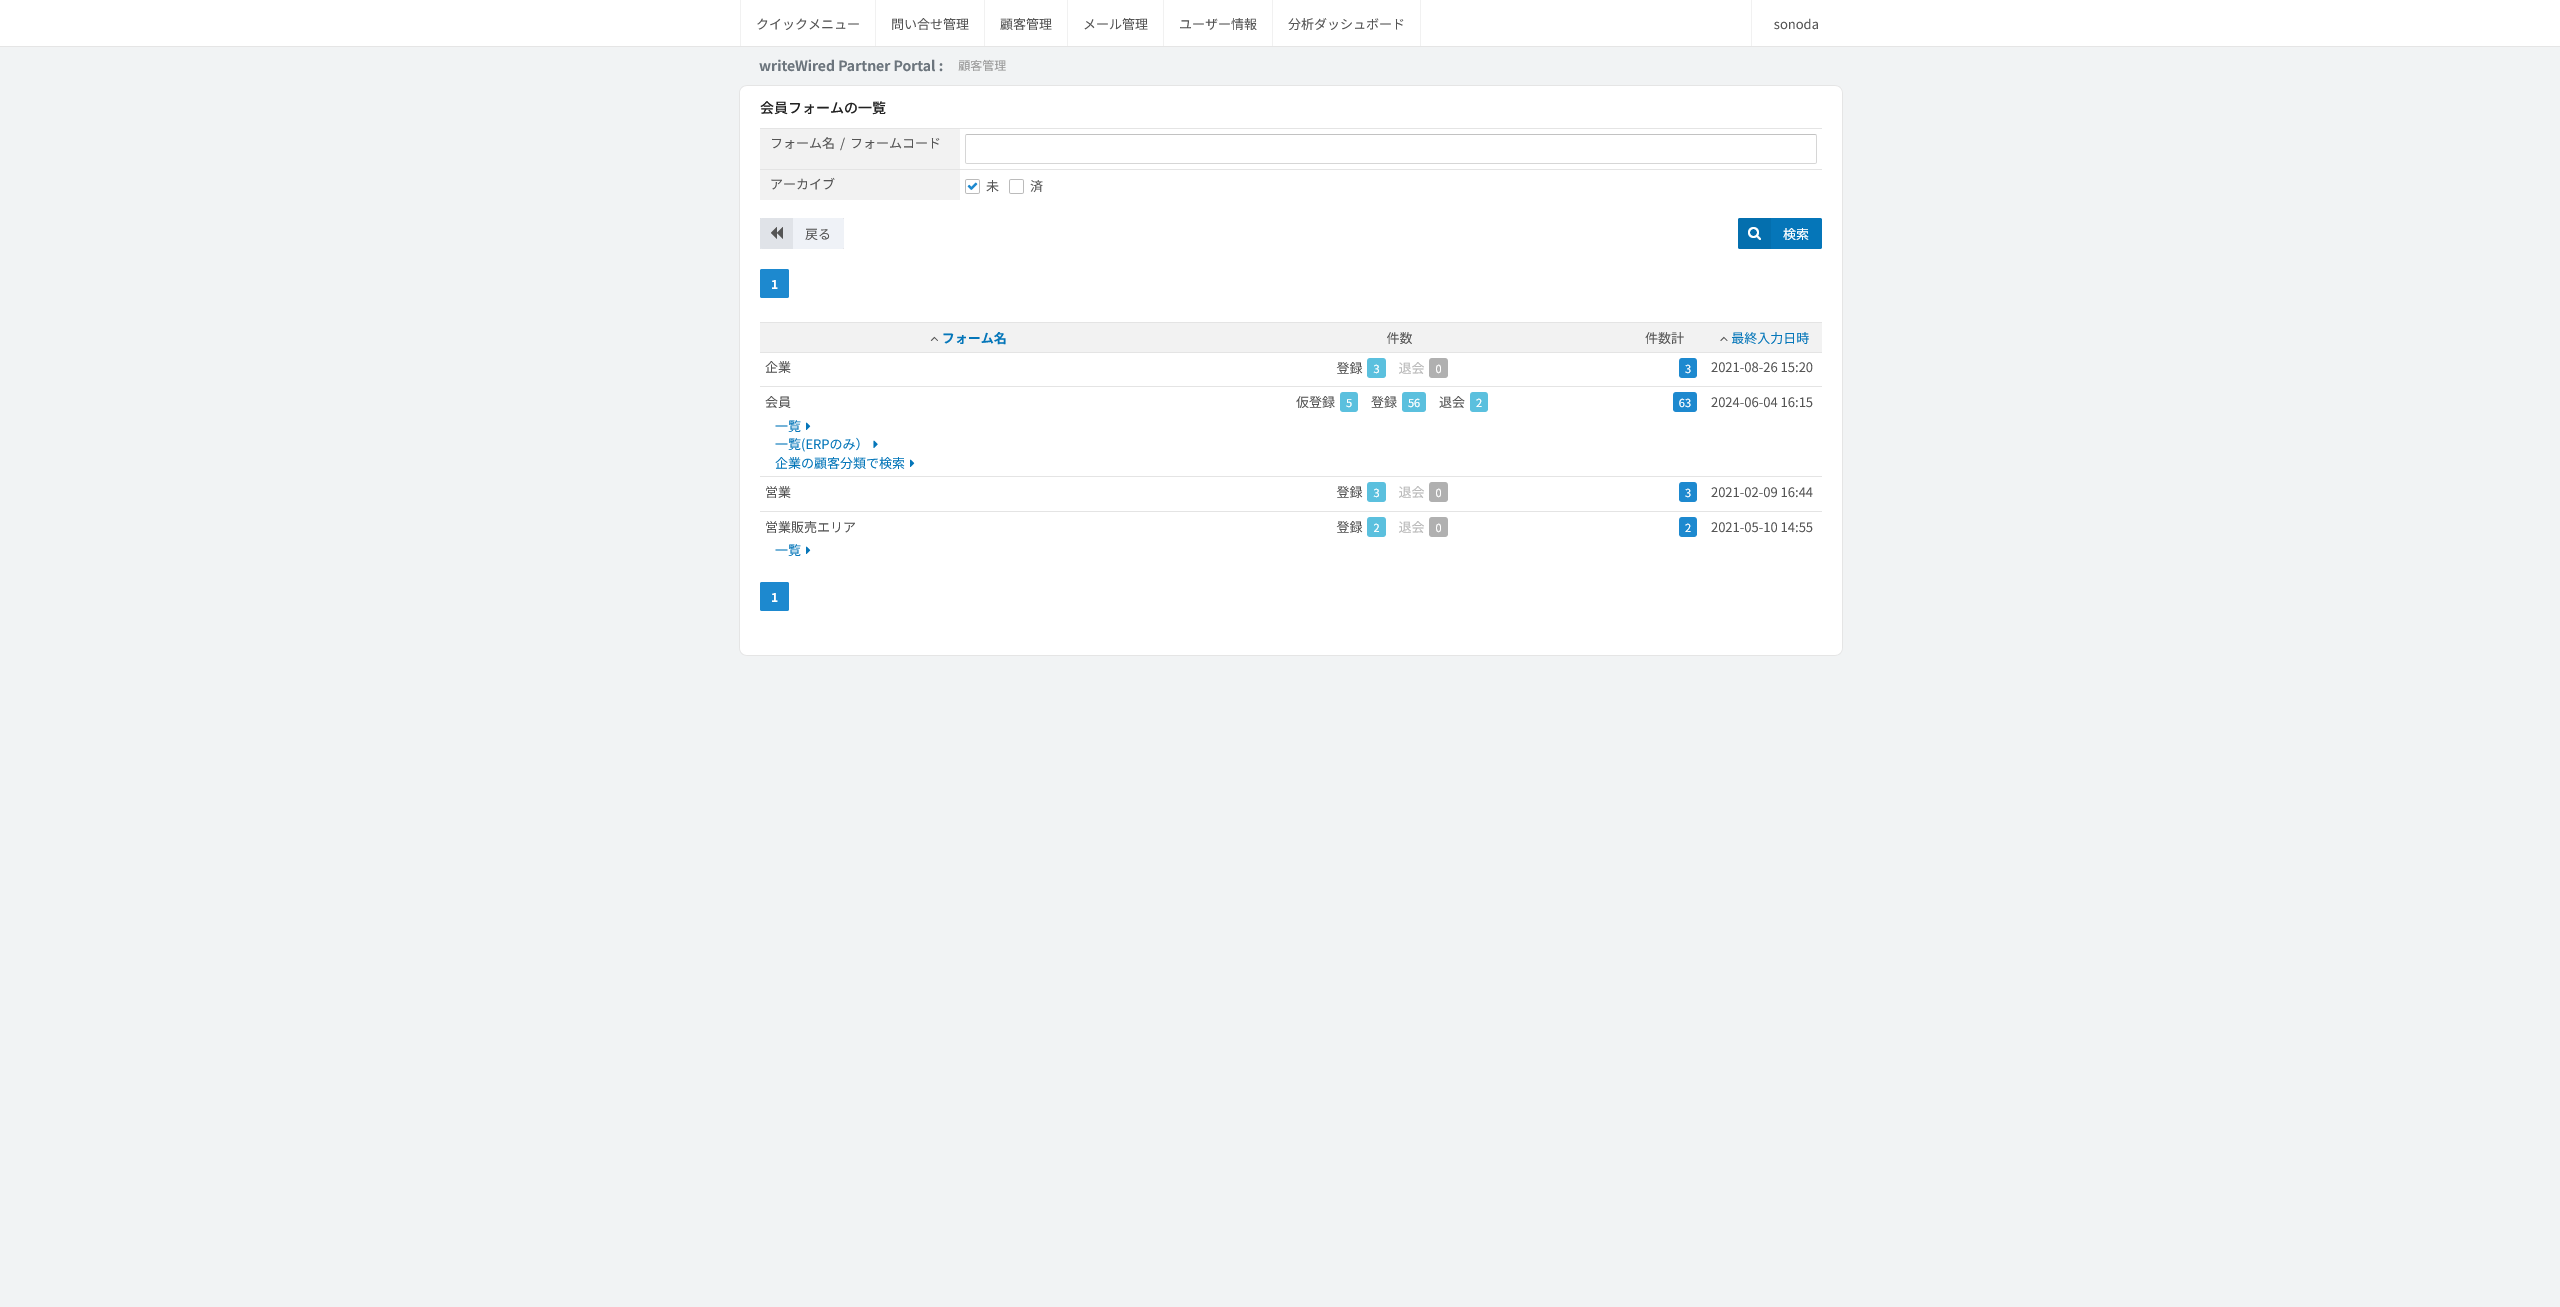2560x1307 pixels.
Task: Click total count badge 2 for 営業販売エリア
Action: (x=1687, y=527)
